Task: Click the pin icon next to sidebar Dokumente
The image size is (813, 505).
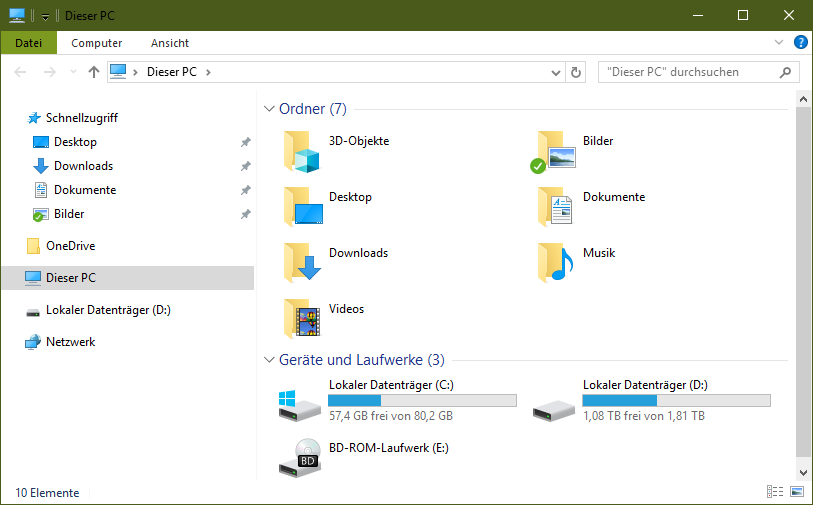Action: pos(246,190)
